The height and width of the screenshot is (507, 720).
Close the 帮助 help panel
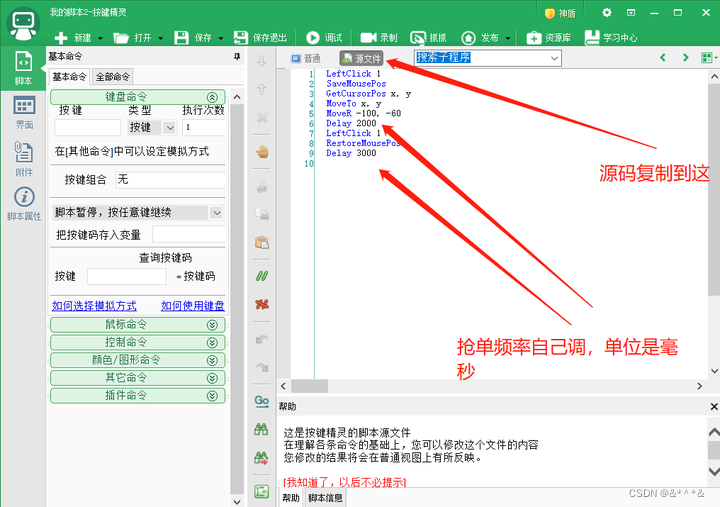(714, 406)
